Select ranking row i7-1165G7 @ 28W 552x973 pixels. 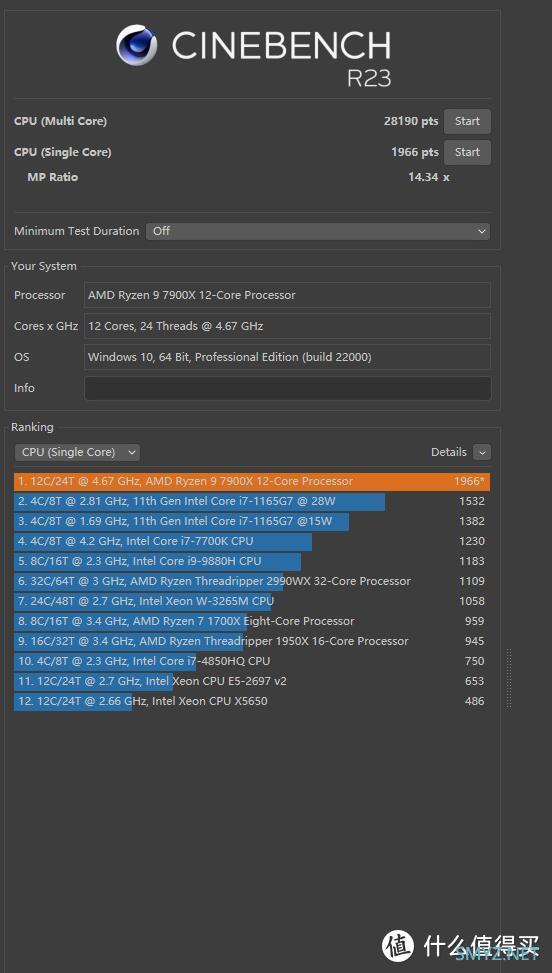(252, 501)
